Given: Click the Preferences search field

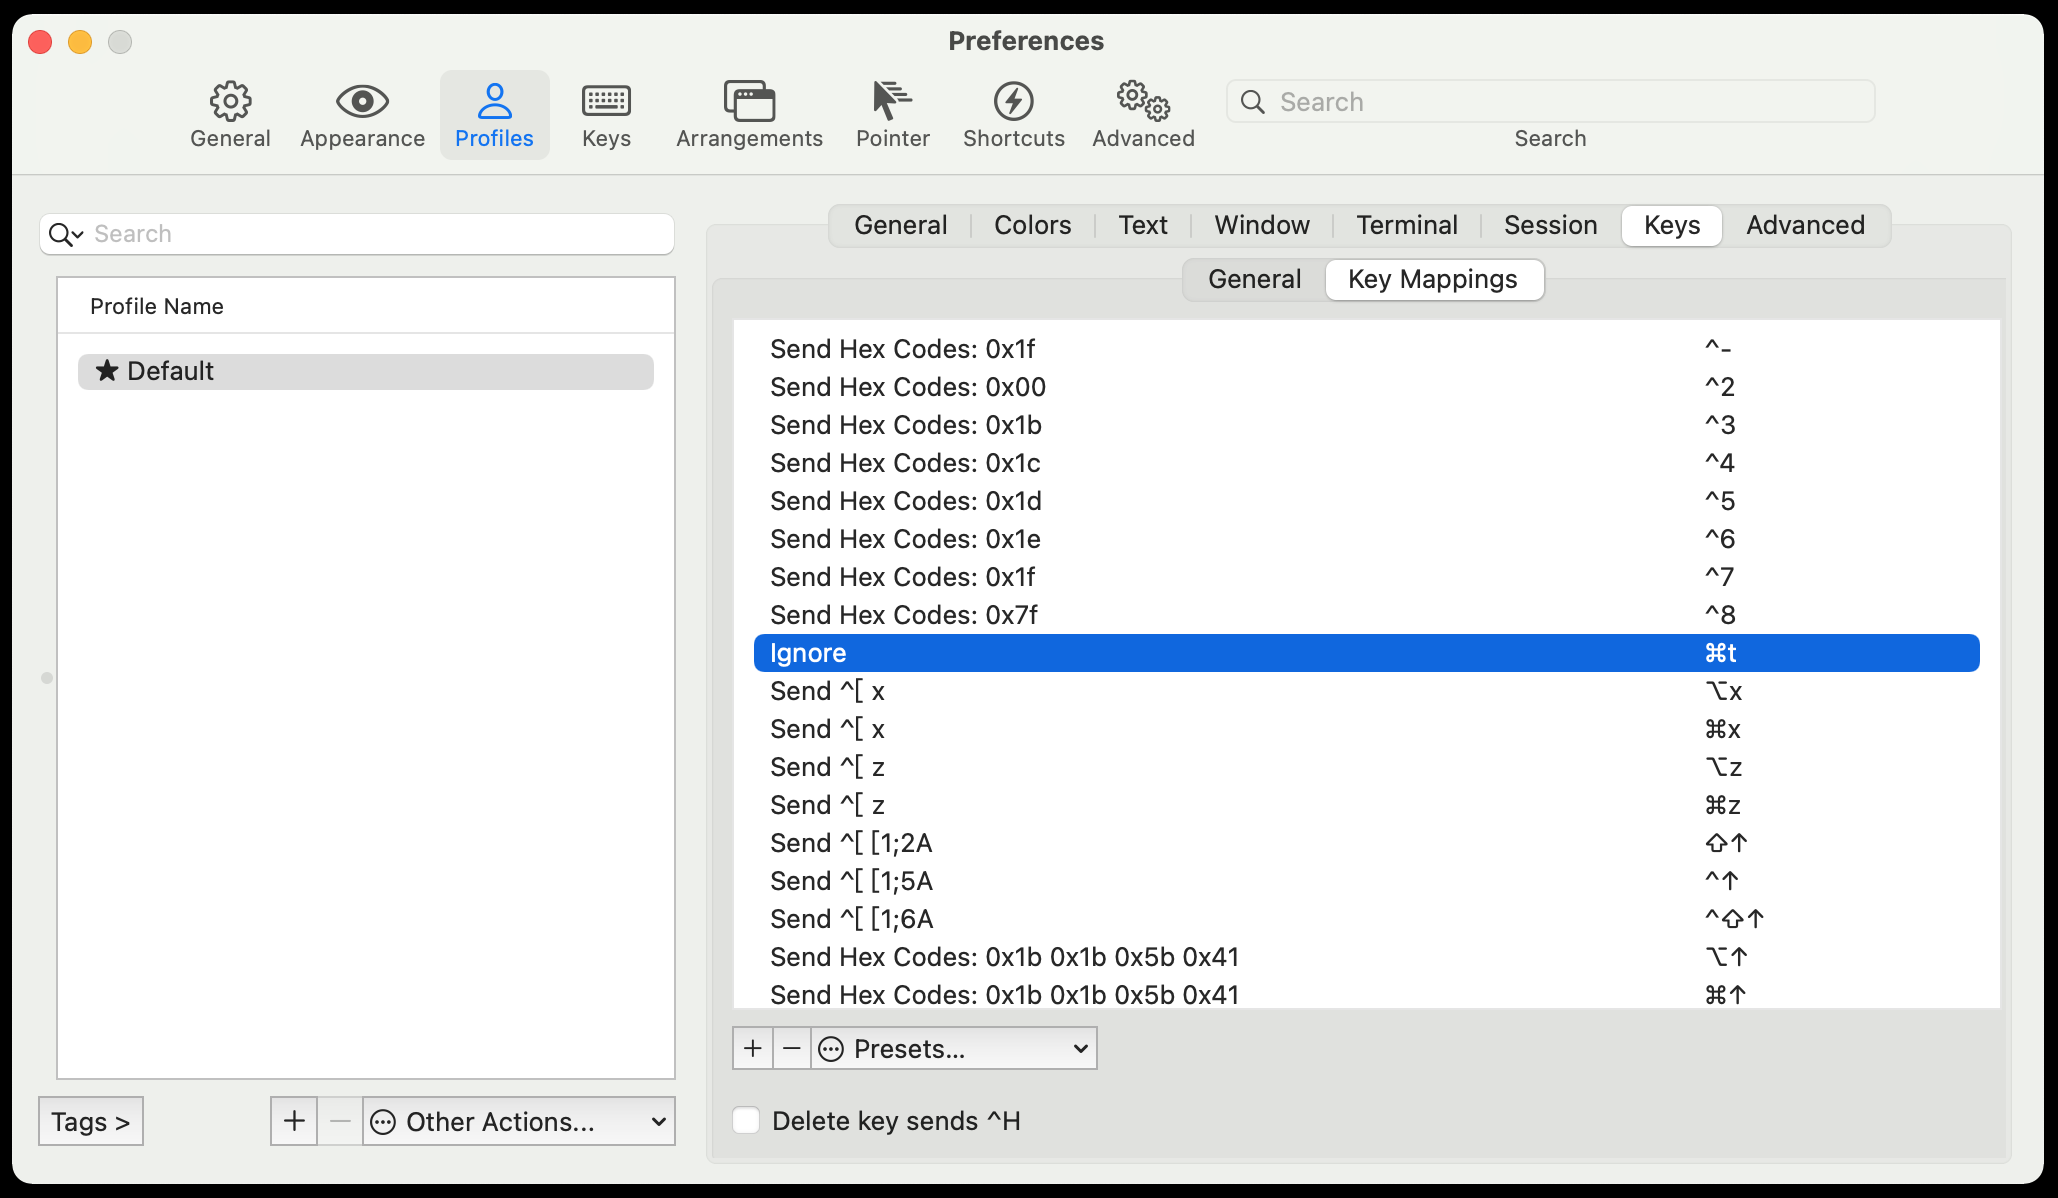Looking at the screenshot, I should [x=1550, y=102].
